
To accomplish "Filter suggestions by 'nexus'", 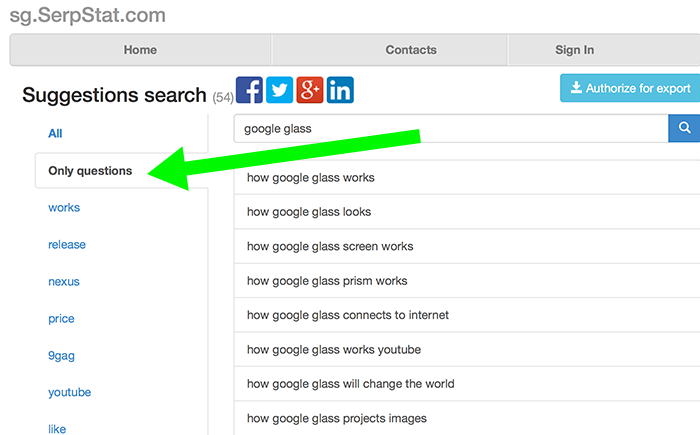I will click(x=64, y=282).
